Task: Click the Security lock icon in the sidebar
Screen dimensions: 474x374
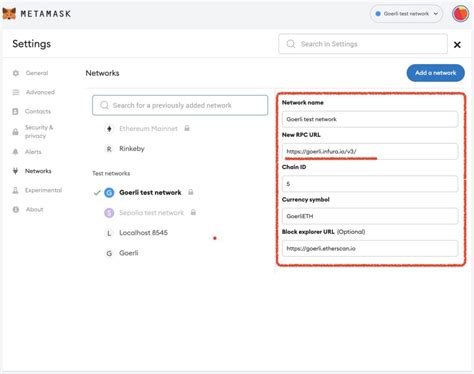Action: click(x=15, y=132)
